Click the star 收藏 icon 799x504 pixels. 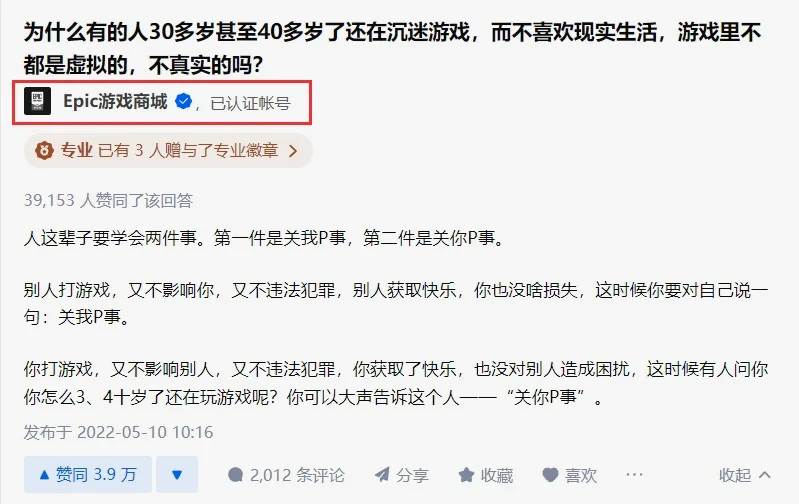pyautogui.click(x=466, y=475)
